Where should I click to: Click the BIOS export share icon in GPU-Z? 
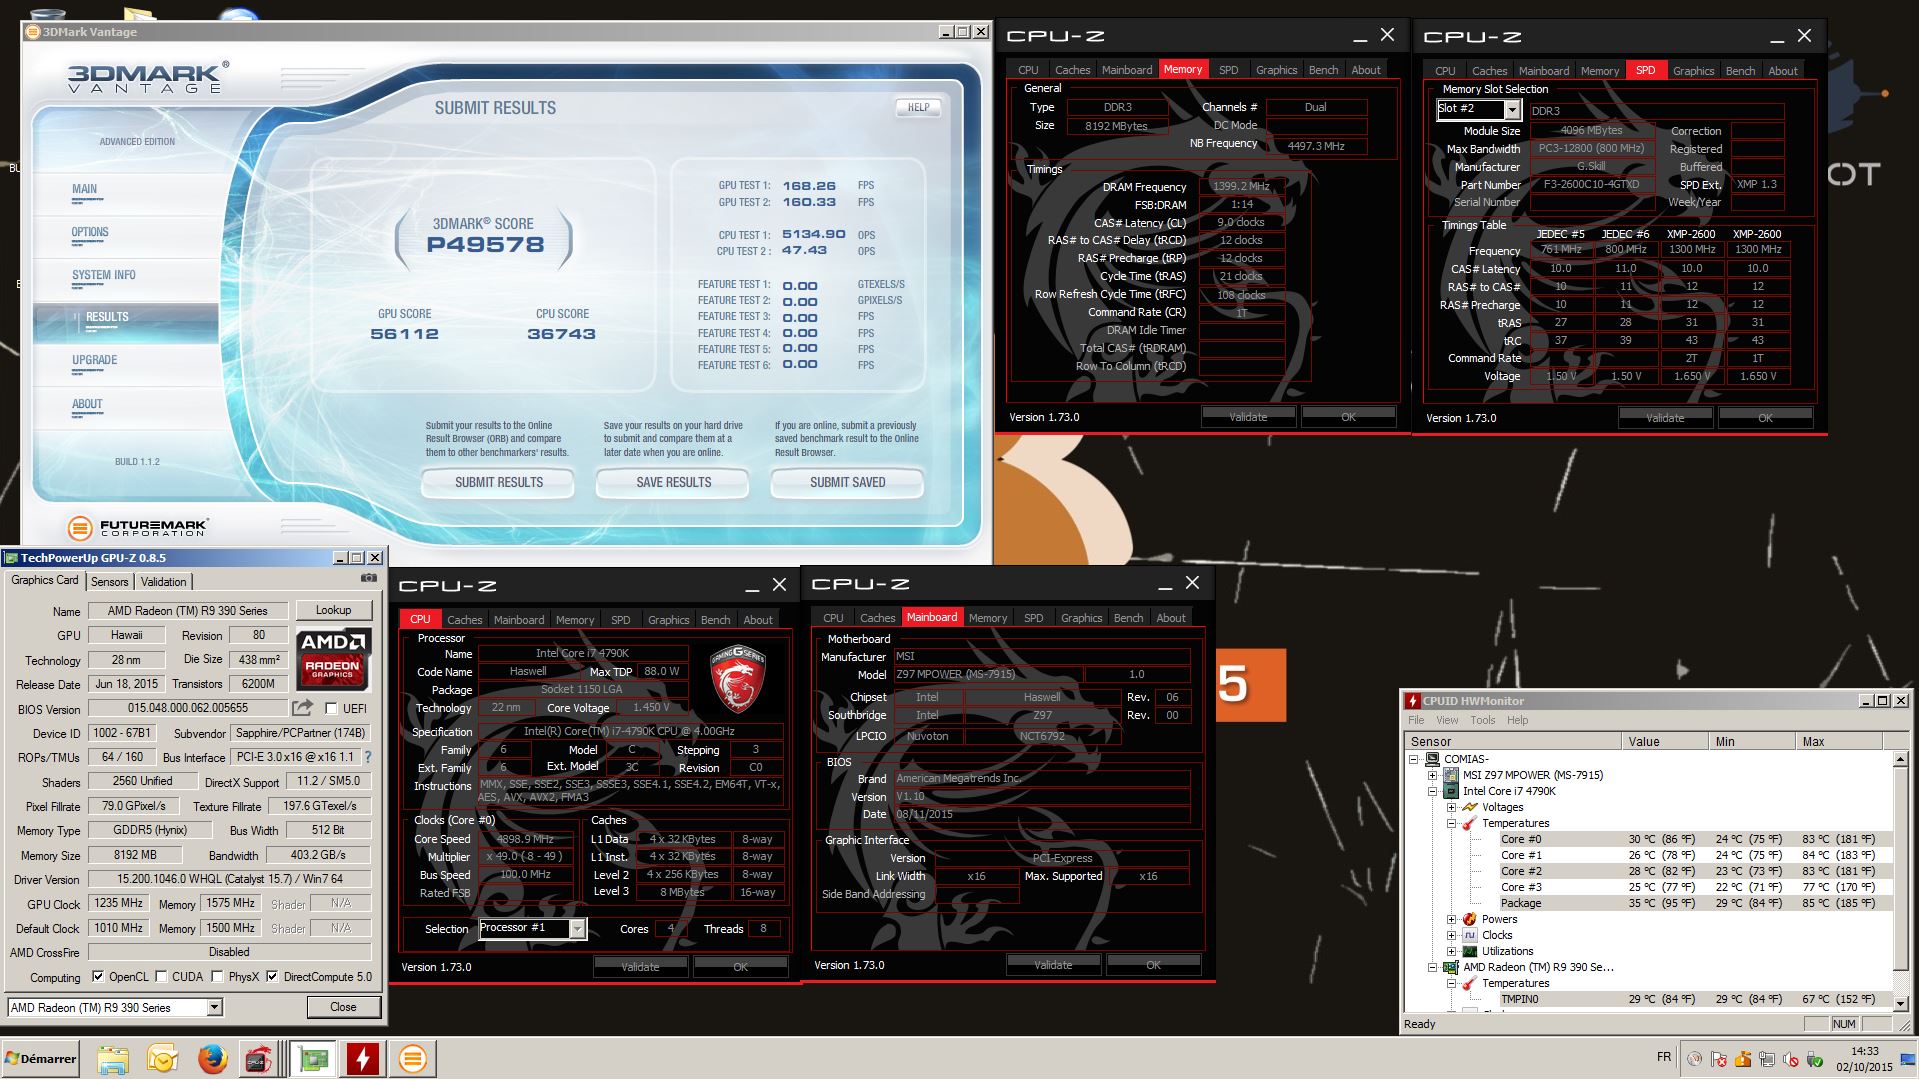click(302, 708)
